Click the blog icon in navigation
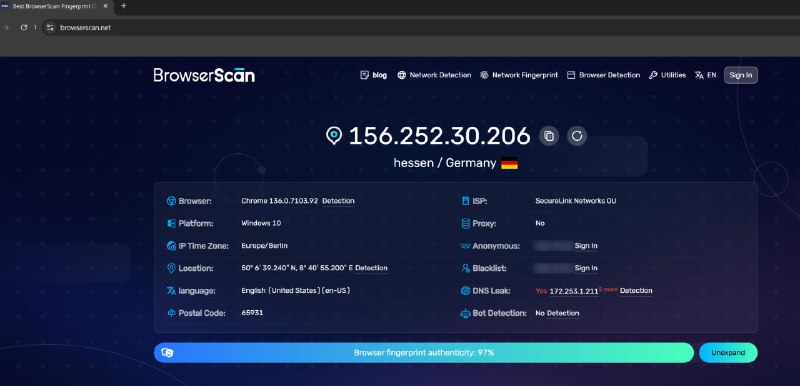Image resolution: width=800 pixels, height=386 pixels. pos(364,75)
